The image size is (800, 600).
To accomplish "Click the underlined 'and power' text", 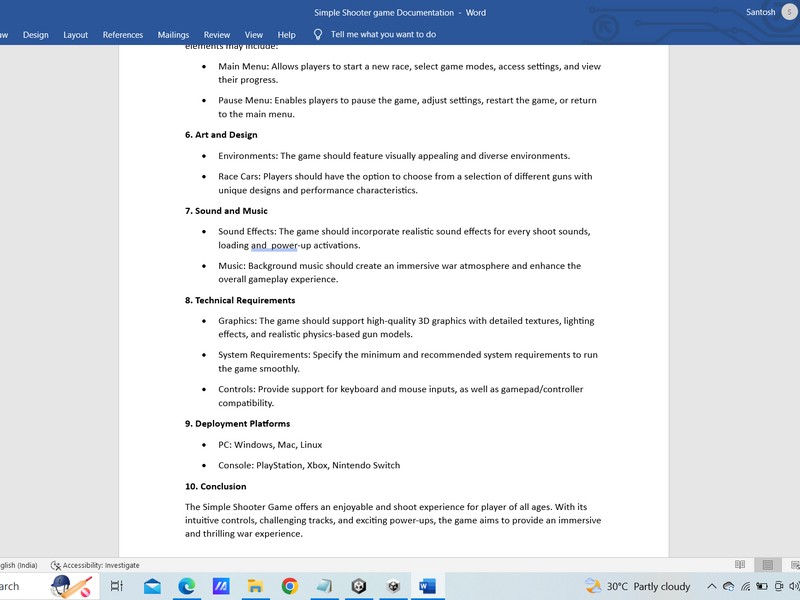I will coord(274,245).
